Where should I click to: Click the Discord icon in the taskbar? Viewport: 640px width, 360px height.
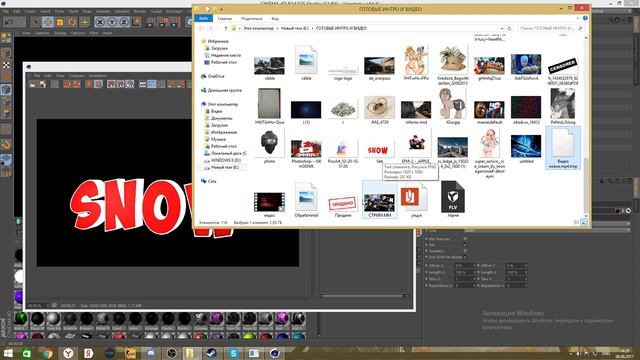[x=151, y=353]
